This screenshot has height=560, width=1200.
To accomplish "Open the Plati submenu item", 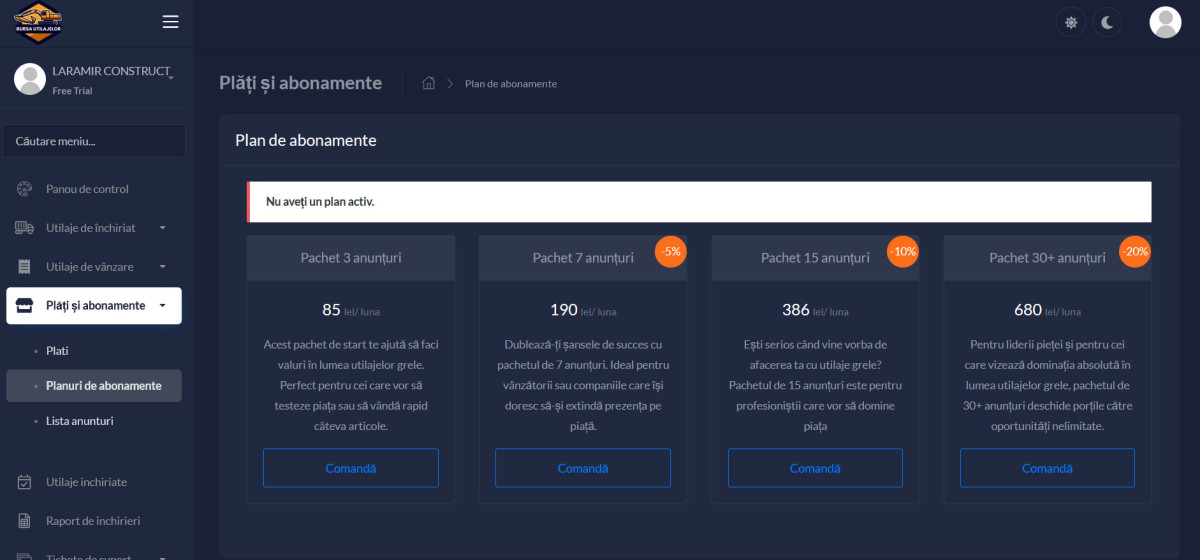I will (57, 351).
